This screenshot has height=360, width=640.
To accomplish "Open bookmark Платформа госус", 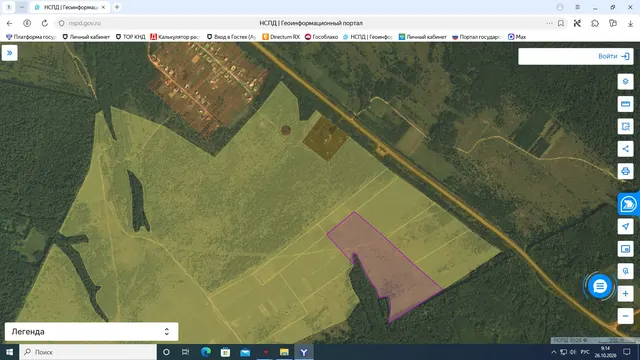I will point(31,37).
